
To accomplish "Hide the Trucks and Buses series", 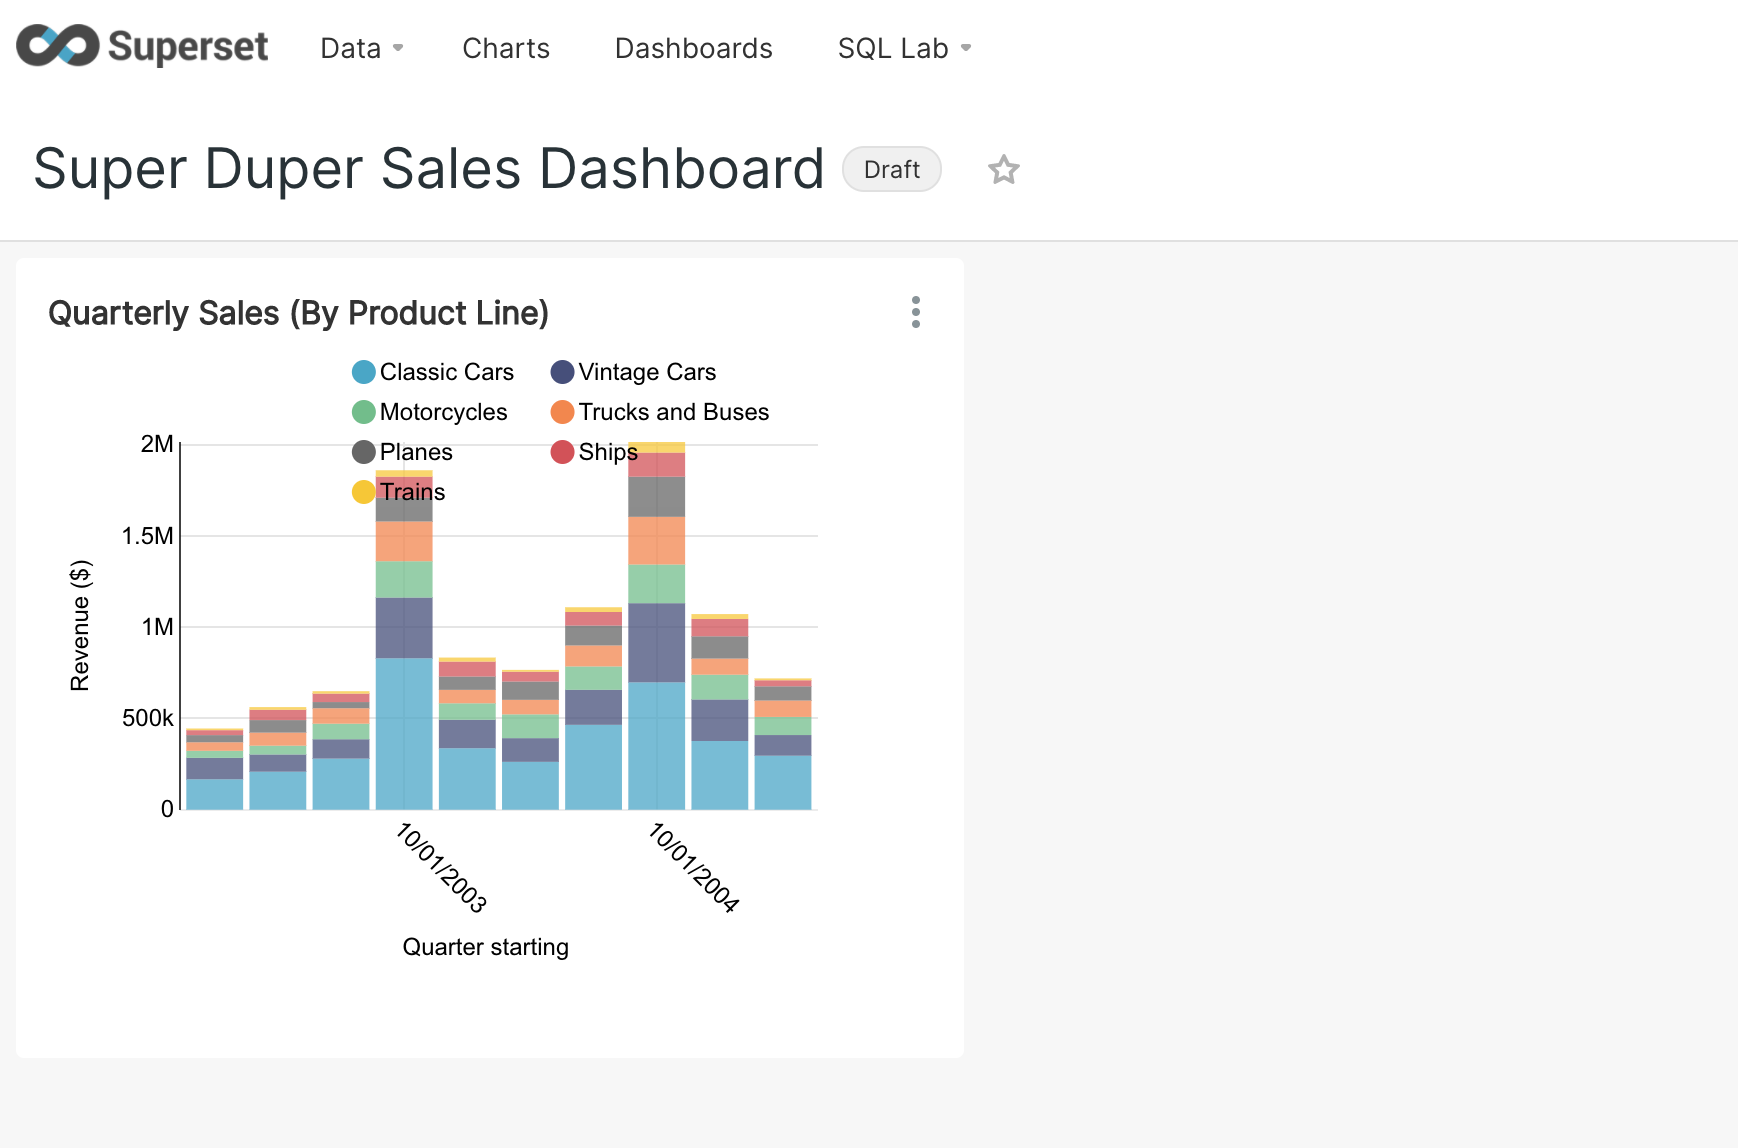I will coord(660,412).
